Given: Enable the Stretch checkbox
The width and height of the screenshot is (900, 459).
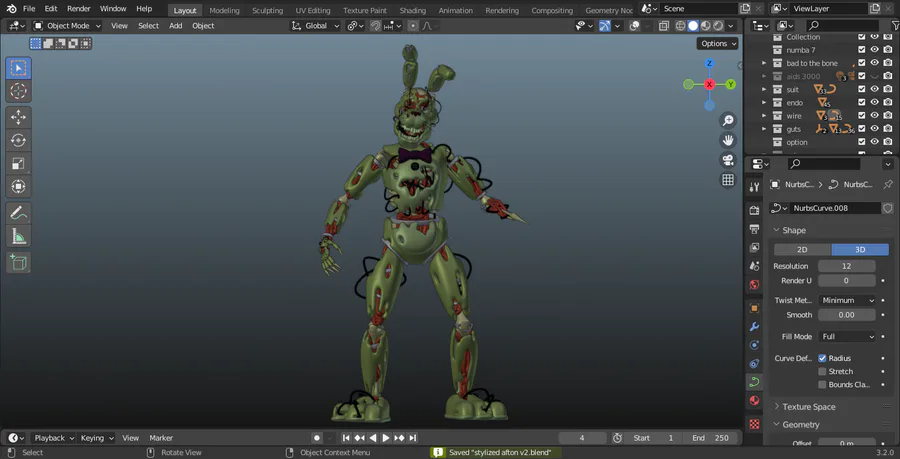Looking at the screenshot, I should click(822, 371).
